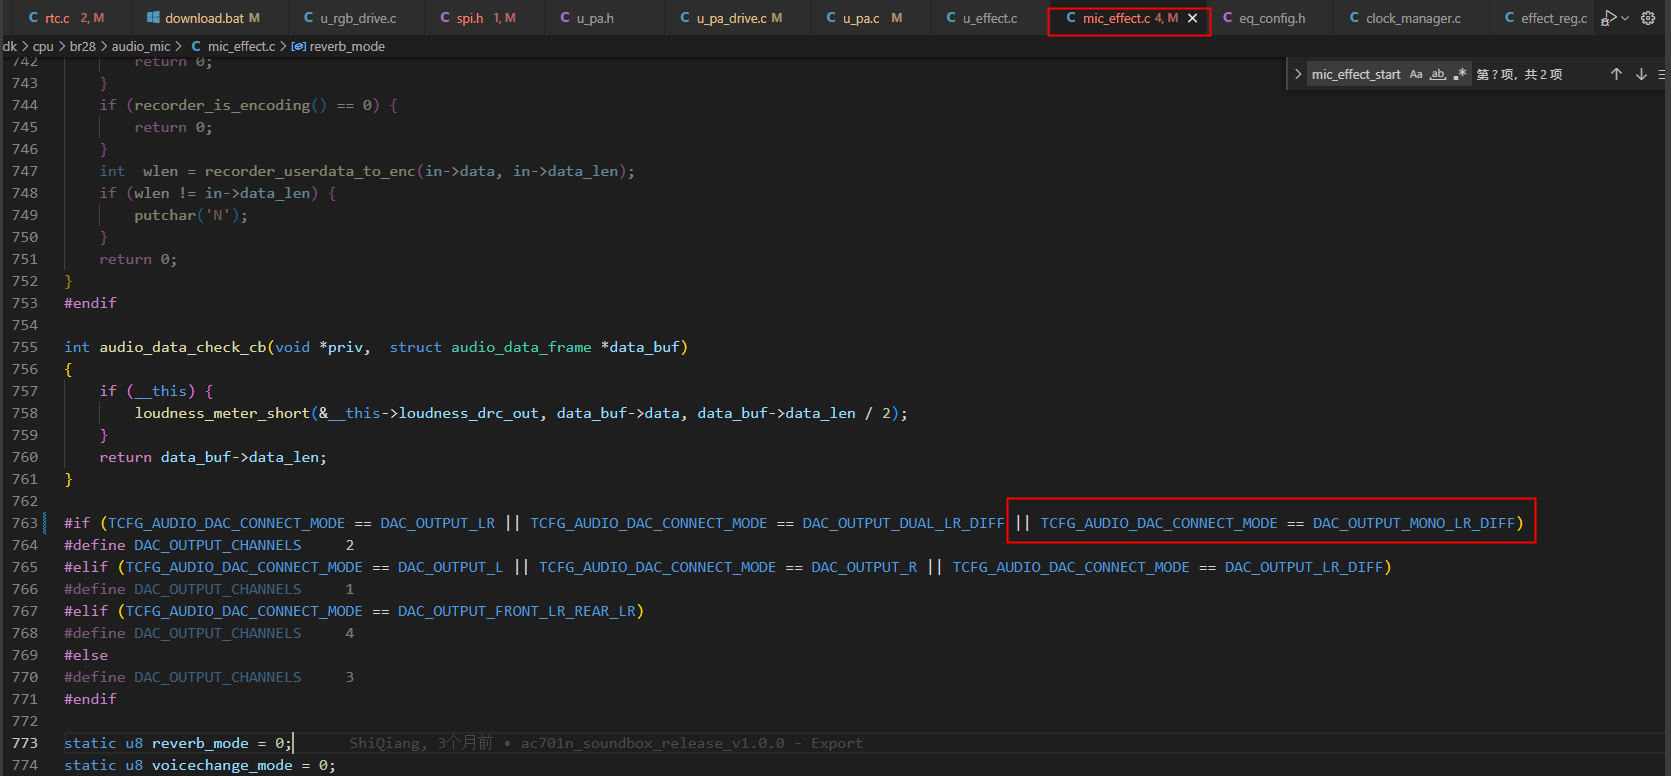The image size is (1671, 776).
Task: Go to next match arrow
Action: [1641, 74]
